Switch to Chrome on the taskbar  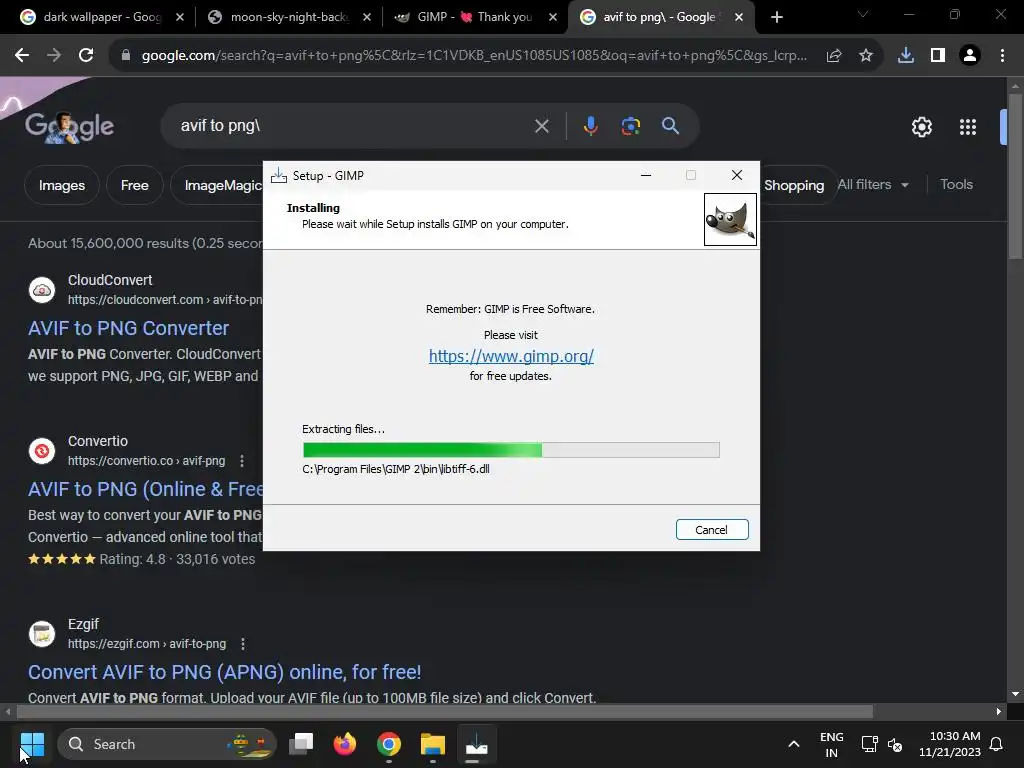(389, 744)
